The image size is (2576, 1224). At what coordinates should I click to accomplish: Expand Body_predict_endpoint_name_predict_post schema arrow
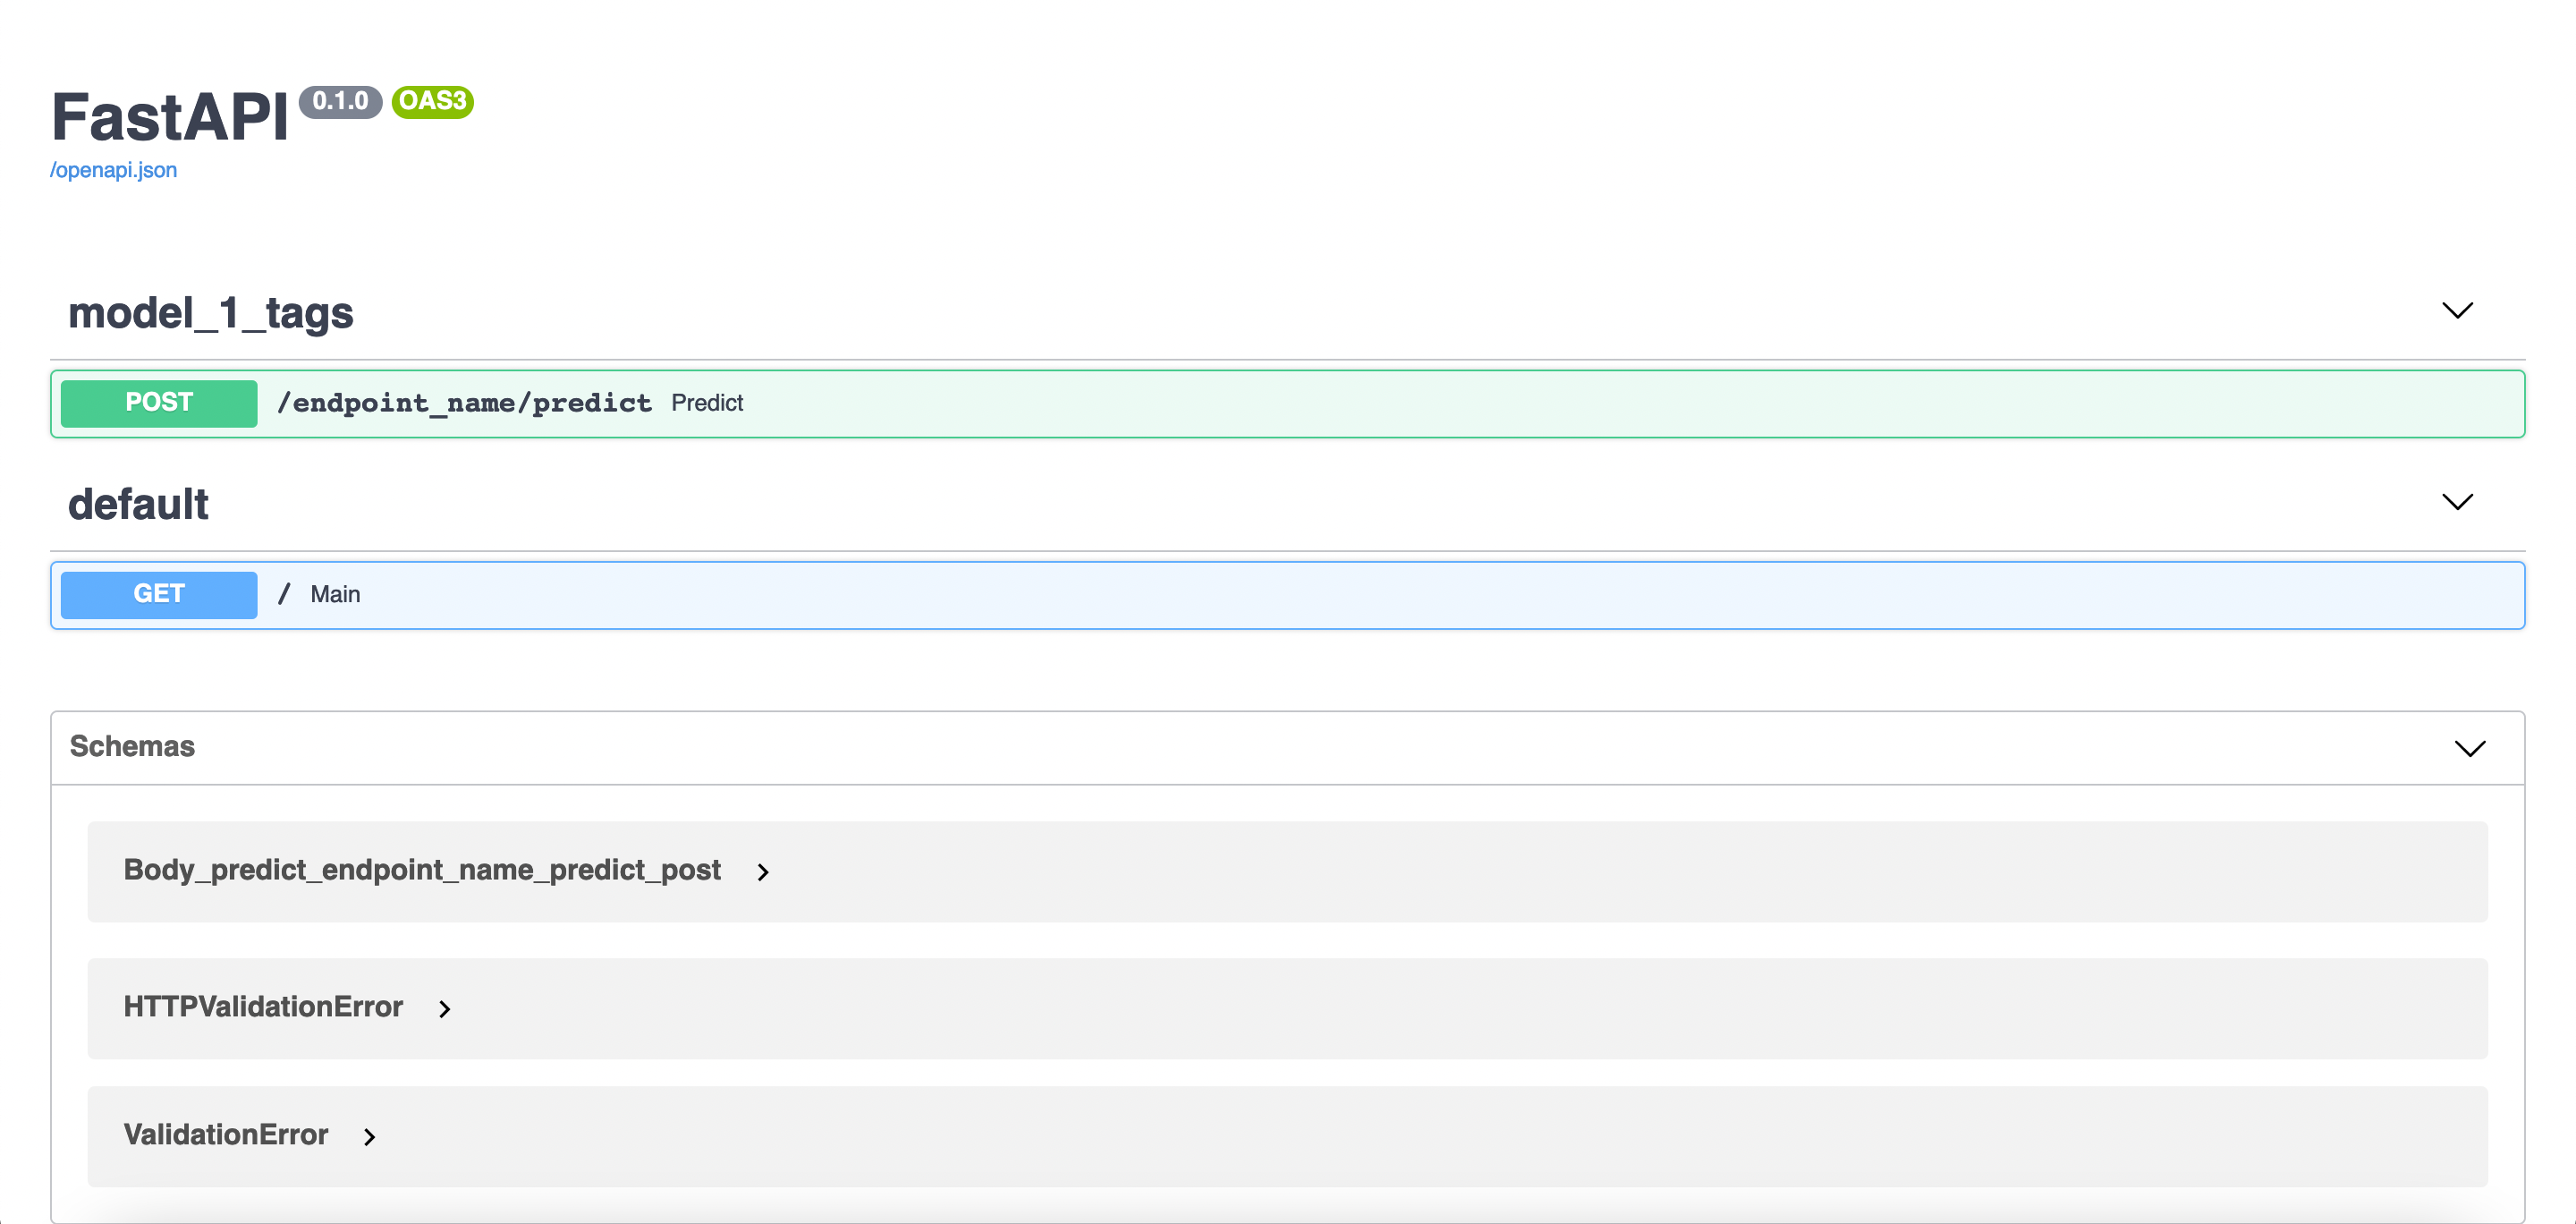(x=763, y=872)
